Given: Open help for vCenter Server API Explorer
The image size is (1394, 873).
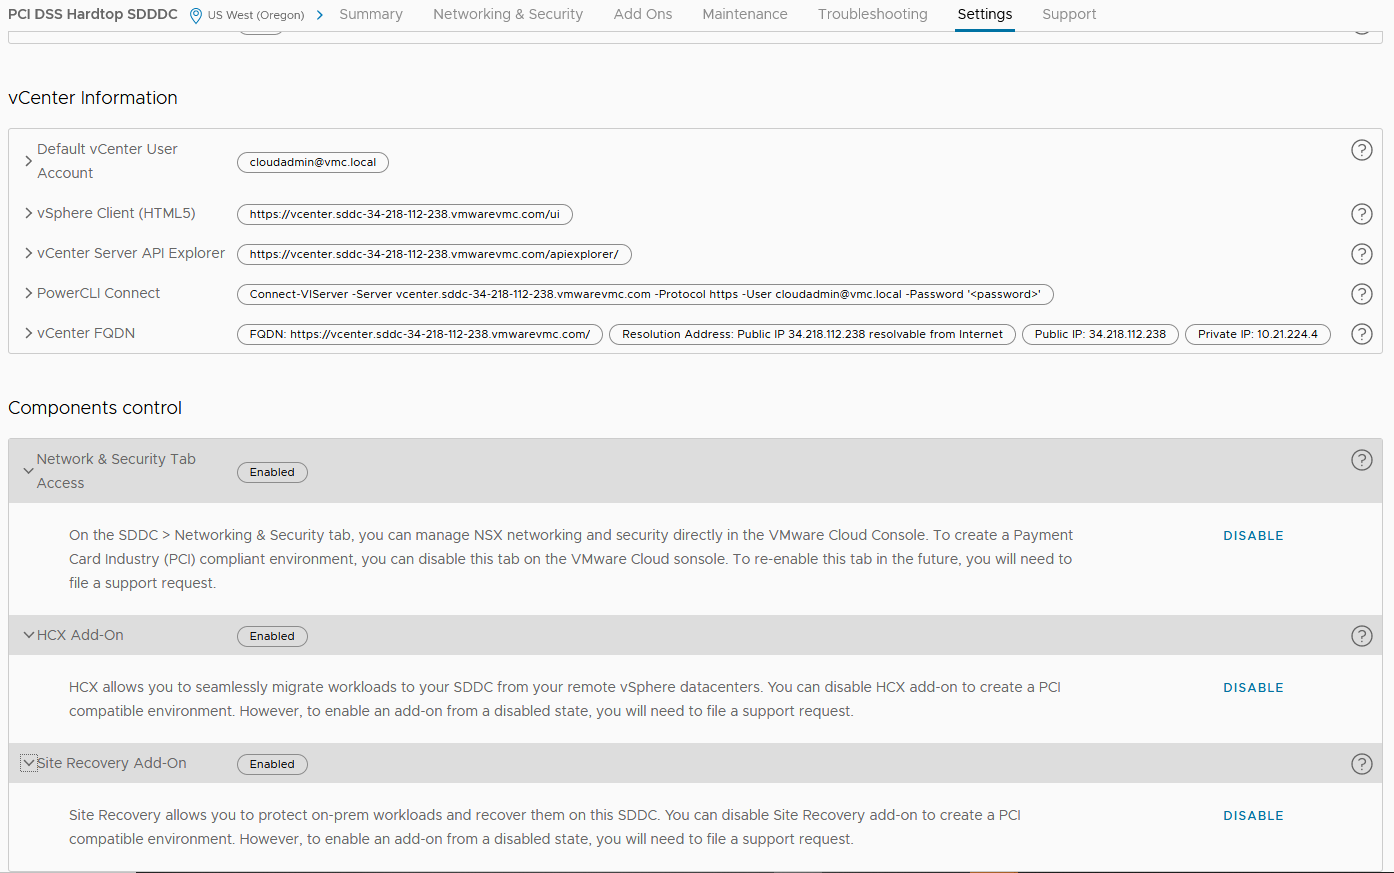Looking at the screenshot, I should click(x=1361, y=254).
